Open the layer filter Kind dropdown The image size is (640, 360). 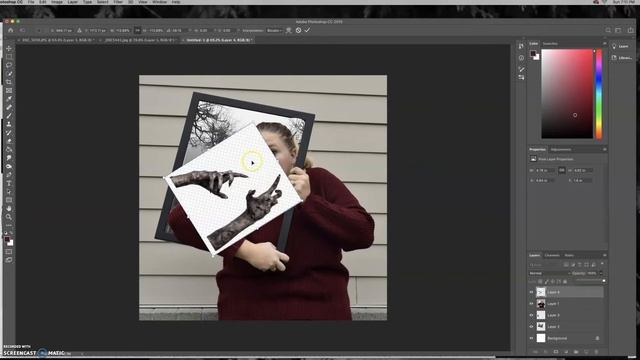click(545, 264)
